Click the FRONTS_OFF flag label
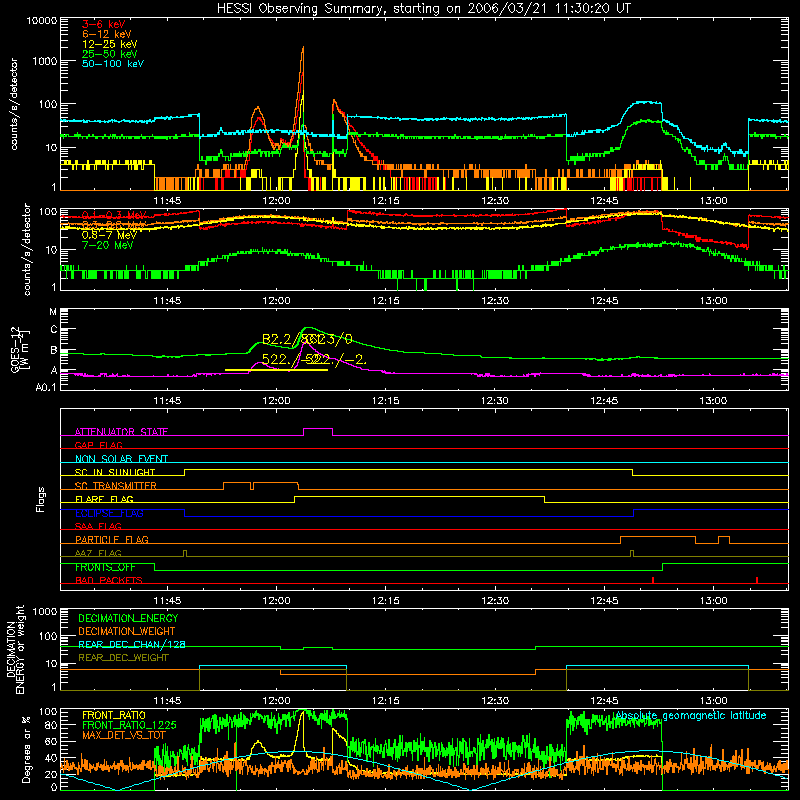 (105, 567)
